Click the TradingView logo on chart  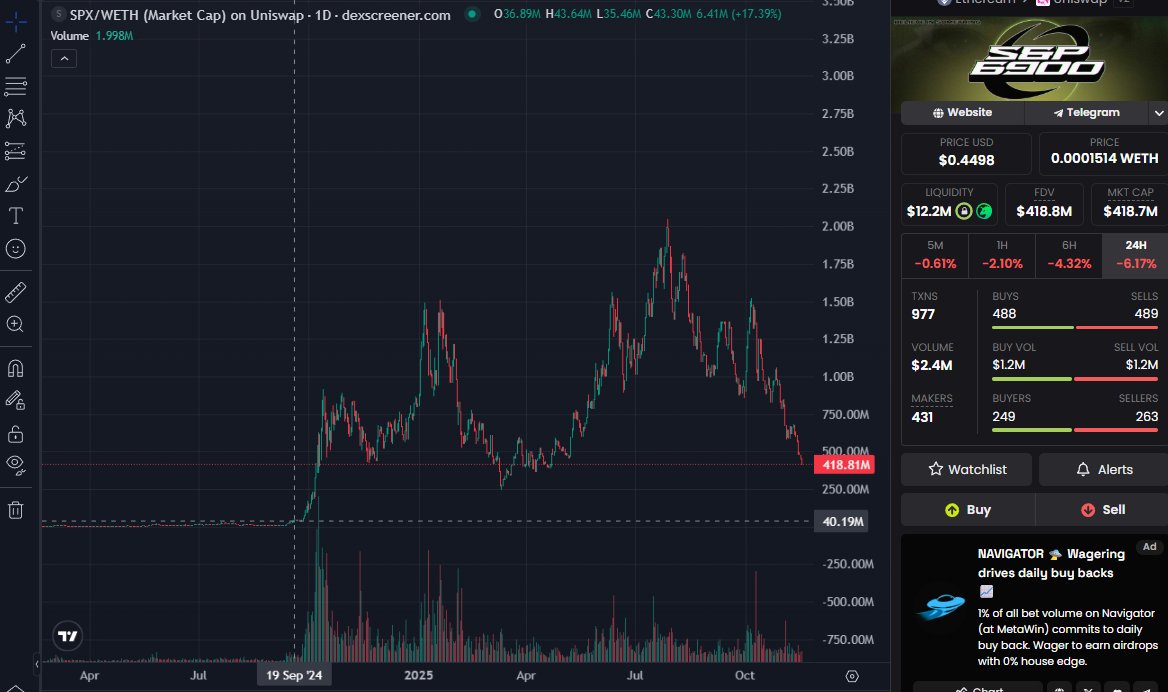[x=68, y=636]
